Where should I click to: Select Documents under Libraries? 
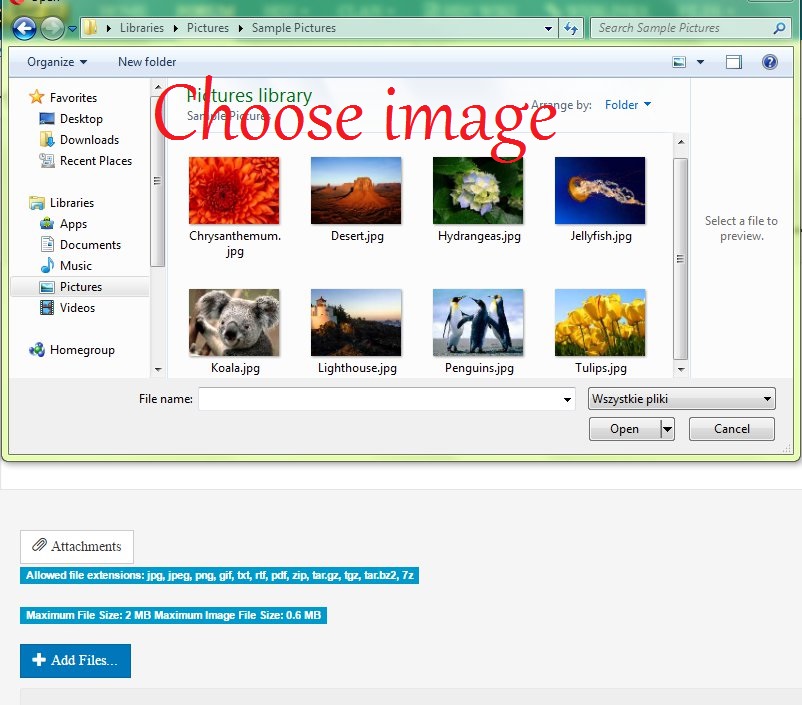pyautogui.click(x=91, y=245)
